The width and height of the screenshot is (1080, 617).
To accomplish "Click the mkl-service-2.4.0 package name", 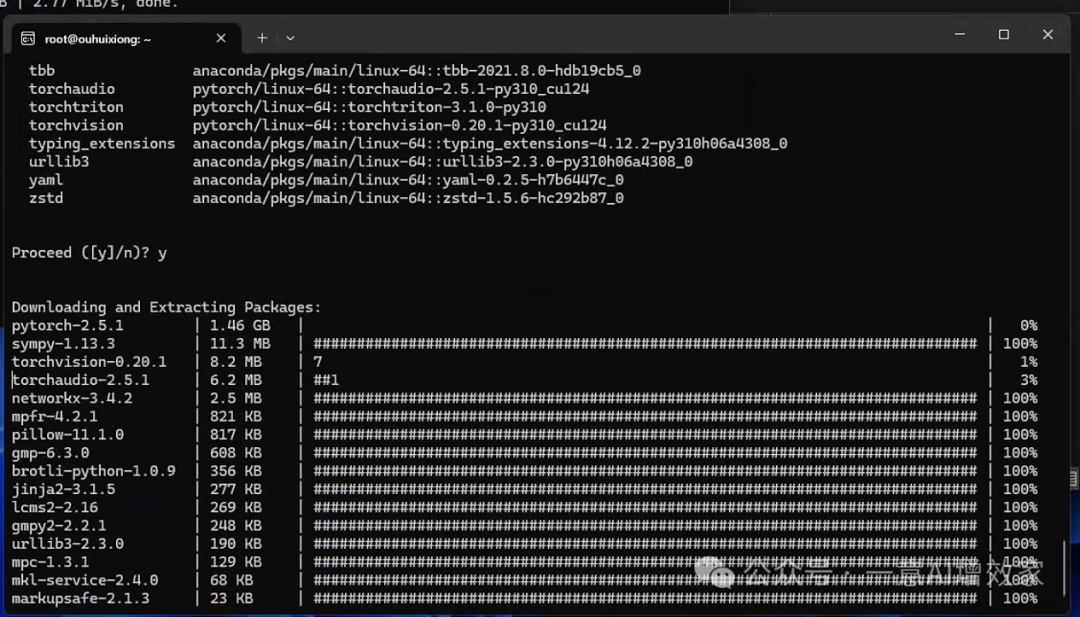I will [x=85, y=581].
